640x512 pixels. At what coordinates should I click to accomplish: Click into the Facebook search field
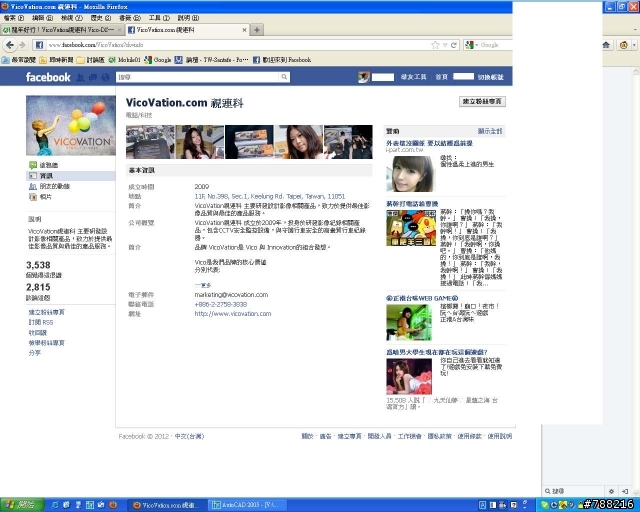[x=198, y=77]
